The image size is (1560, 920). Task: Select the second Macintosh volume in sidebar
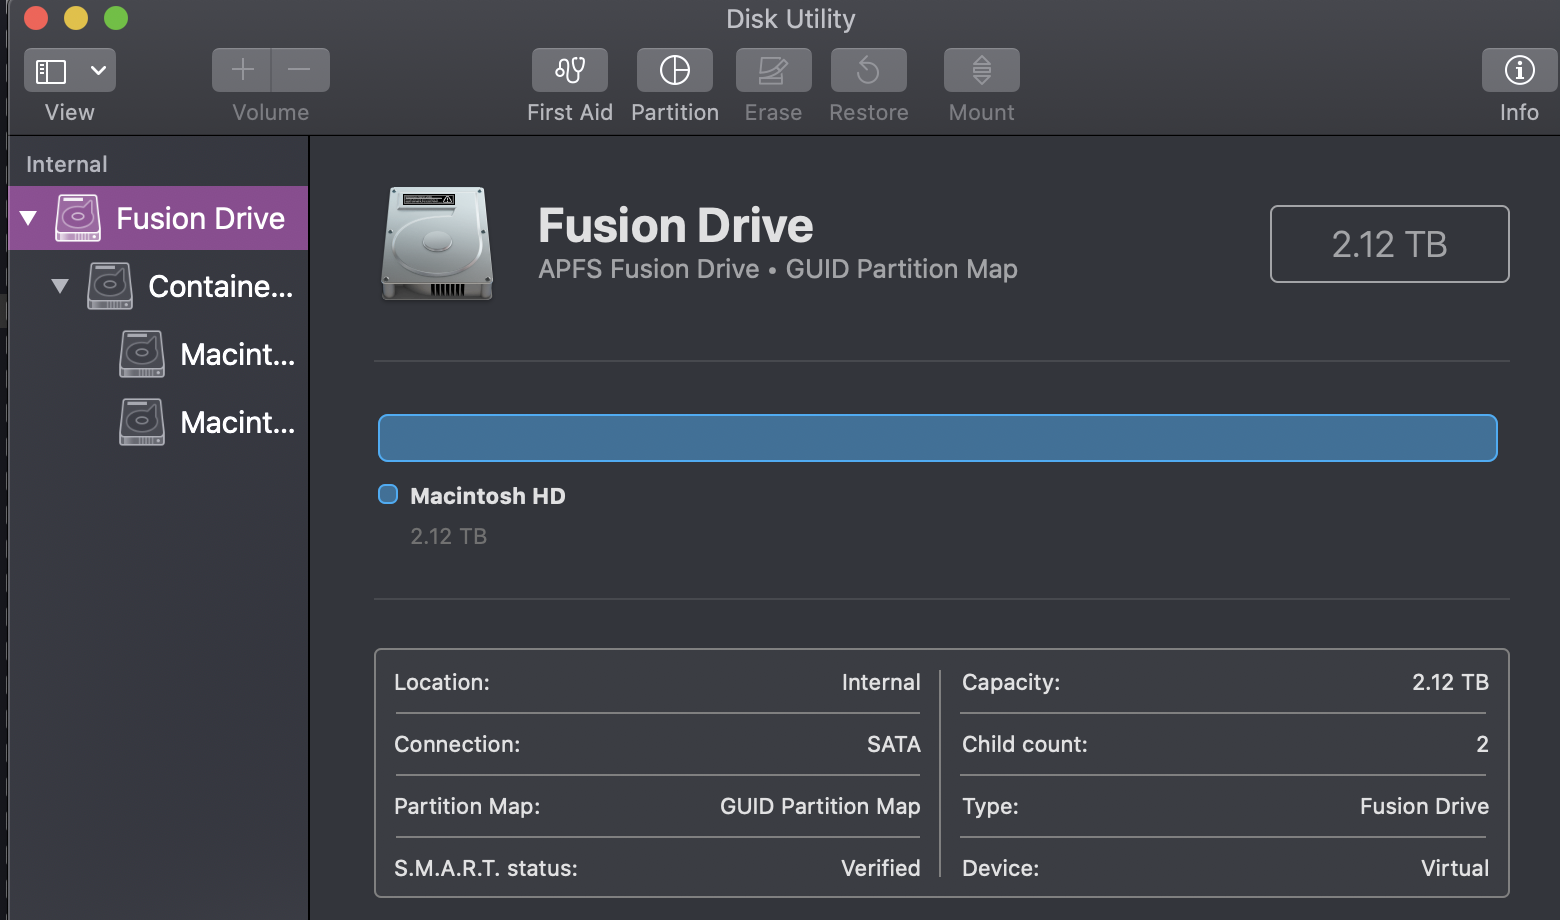(x=237, y=422)
